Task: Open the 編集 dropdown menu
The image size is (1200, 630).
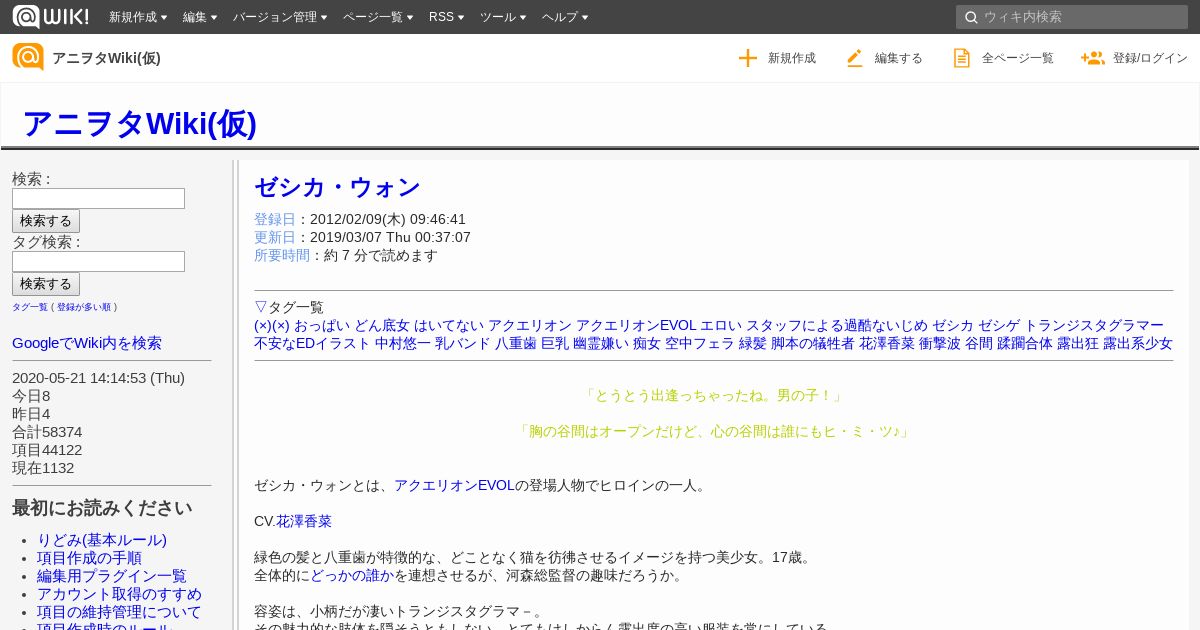Action: 200,17
